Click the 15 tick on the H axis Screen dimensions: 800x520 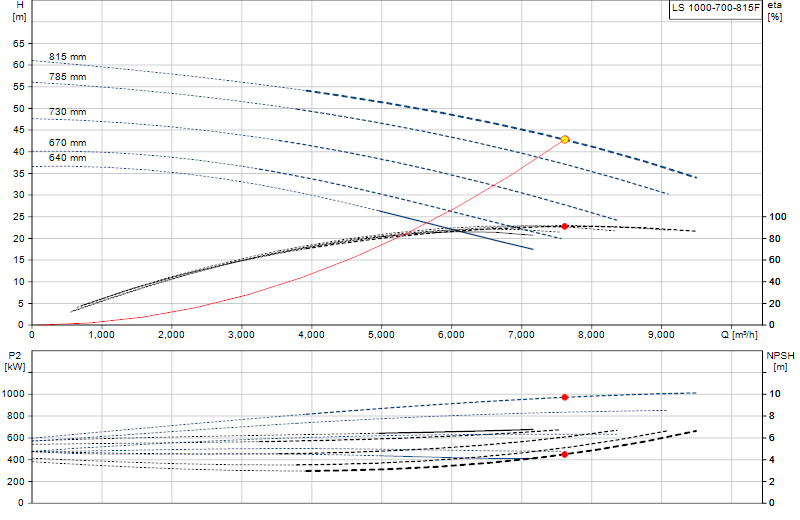click(19, 260)
